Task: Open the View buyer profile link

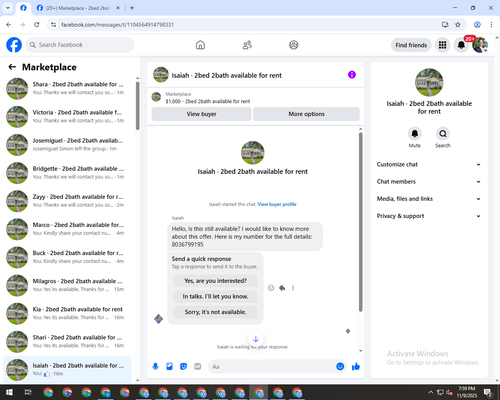Action: [277, 204]
